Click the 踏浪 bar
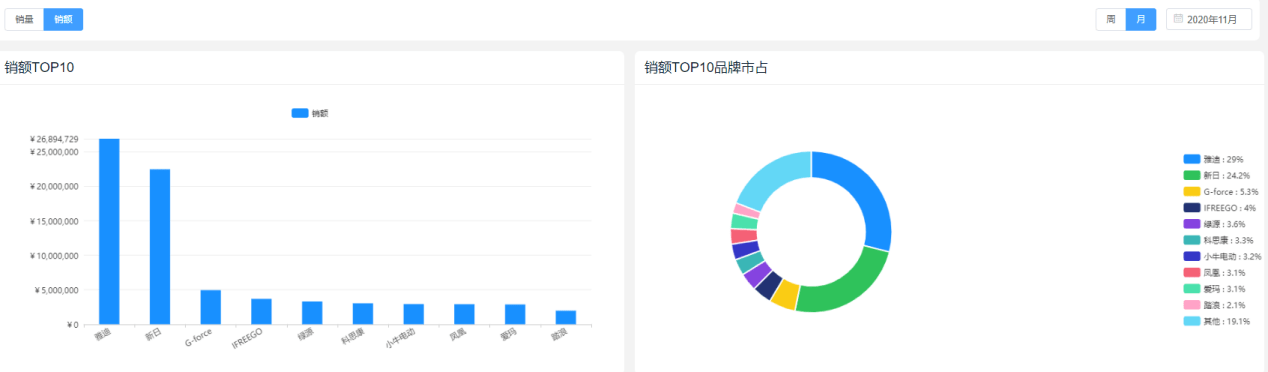The width and height of the screenshot is (1268, 372). click(566, 317)
